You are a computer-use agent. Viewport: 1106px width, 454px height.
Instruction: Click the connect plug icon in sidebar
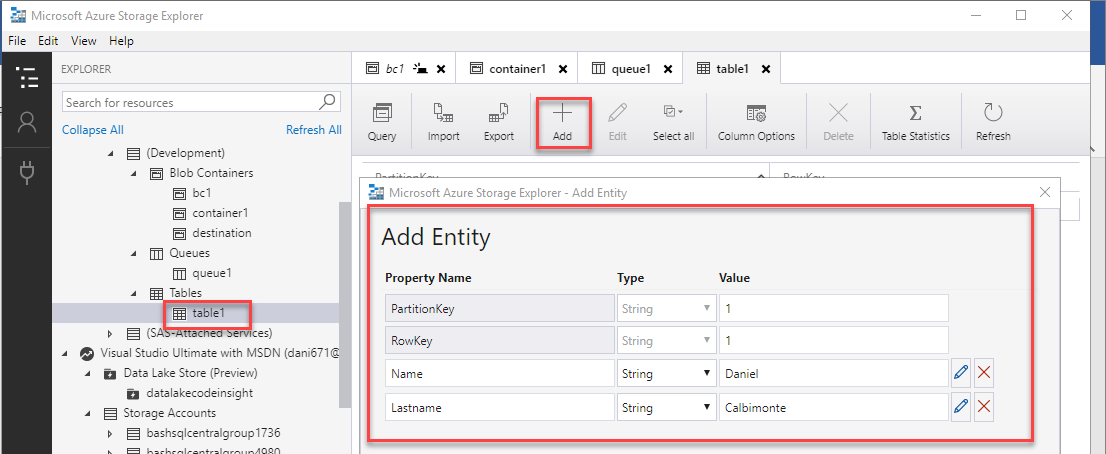coord(27,173)
